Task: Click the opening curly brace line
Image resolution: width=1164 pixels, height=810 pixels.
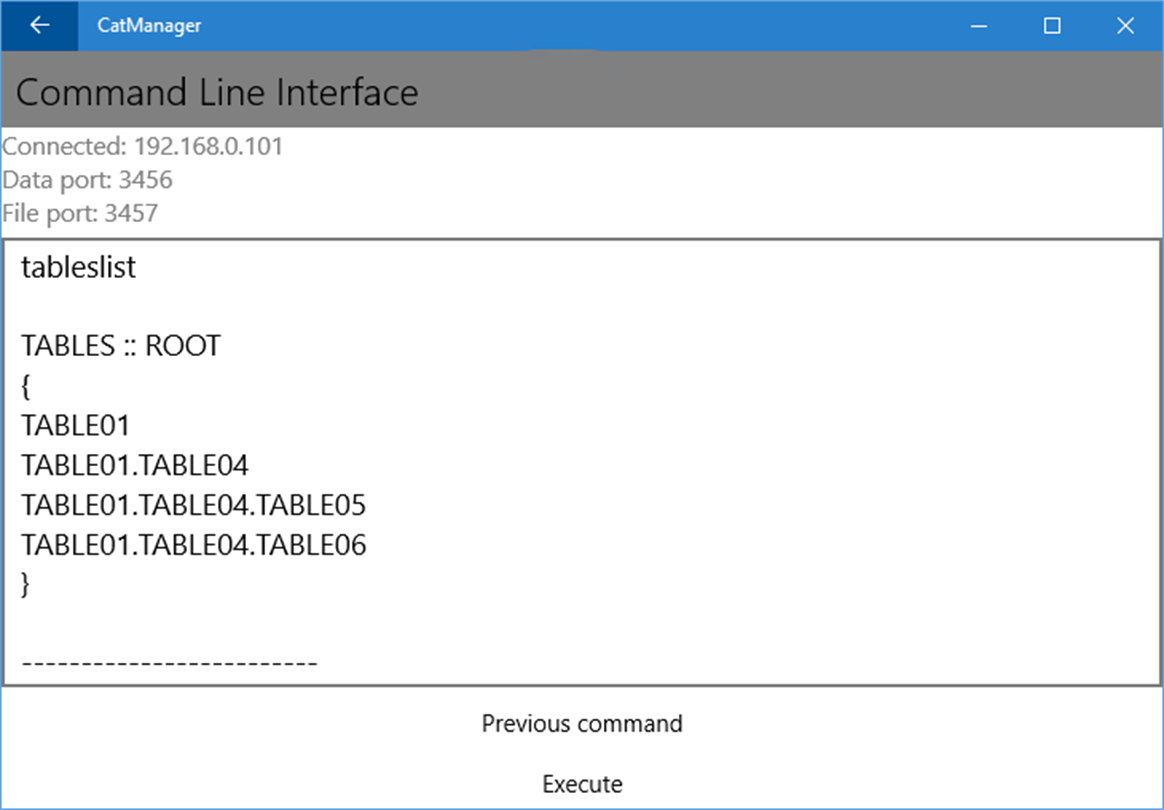Action: pos(26,386)
